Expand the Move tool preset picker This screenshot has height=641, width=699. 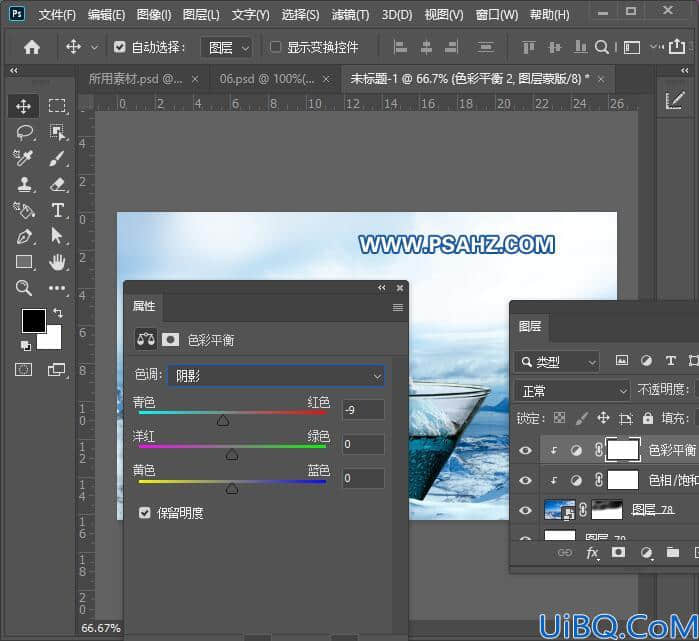pyautogui.click(x=95, y=47)
